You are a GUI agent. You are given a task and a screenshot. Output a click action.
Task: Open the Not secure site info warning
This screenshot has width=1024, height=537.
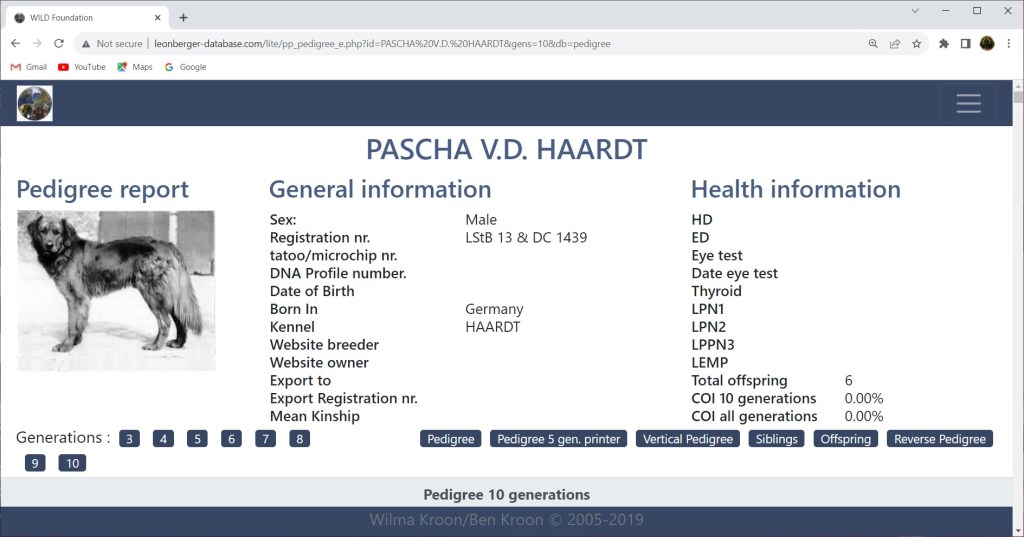click(x=112, y=44)
